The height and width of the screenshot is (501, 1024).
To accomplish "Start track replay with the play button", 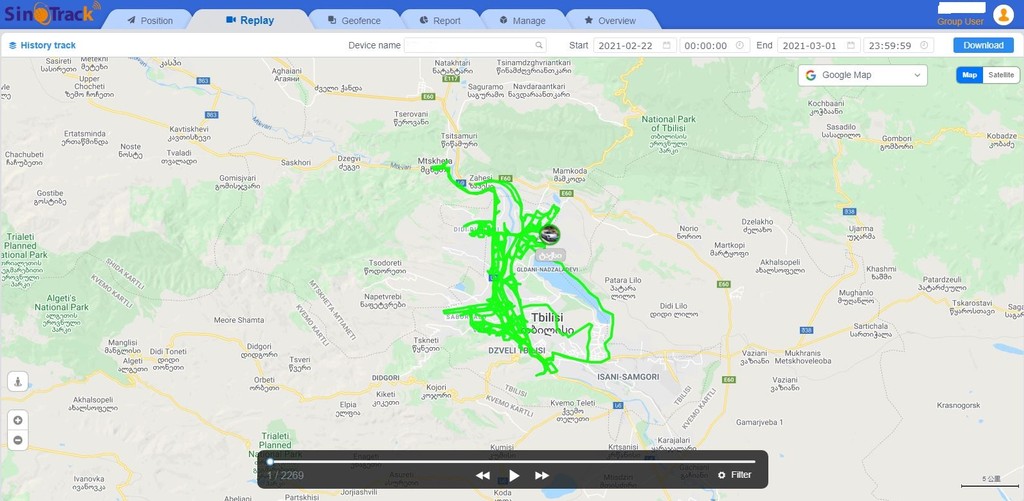I will pos(514,476).
